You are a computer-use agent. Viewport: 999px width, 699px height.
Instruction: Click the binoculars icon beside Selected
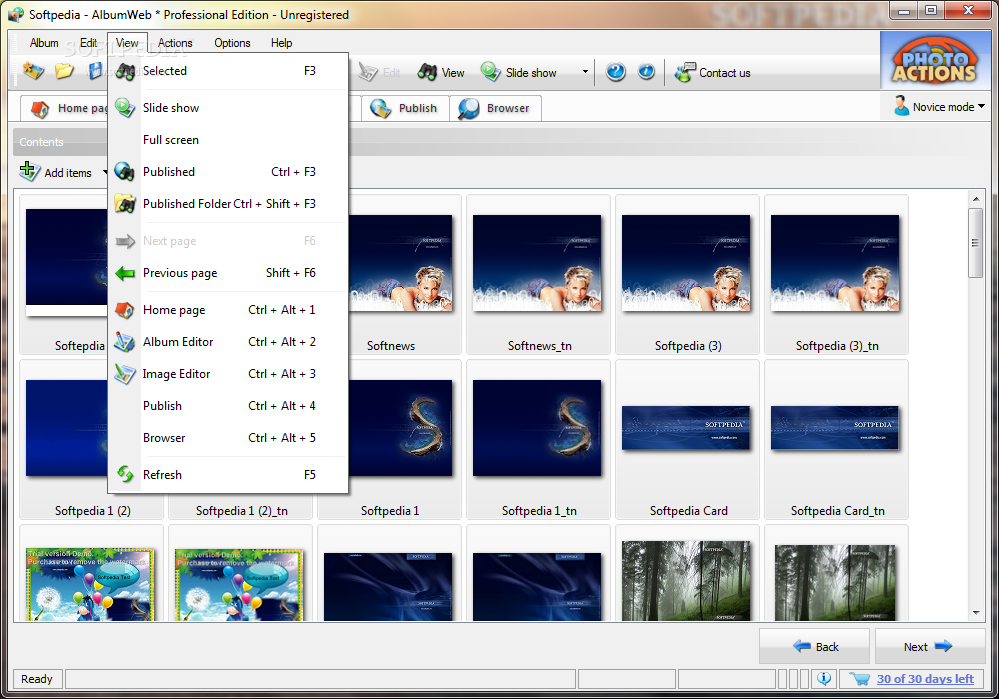tap(125, 71)
